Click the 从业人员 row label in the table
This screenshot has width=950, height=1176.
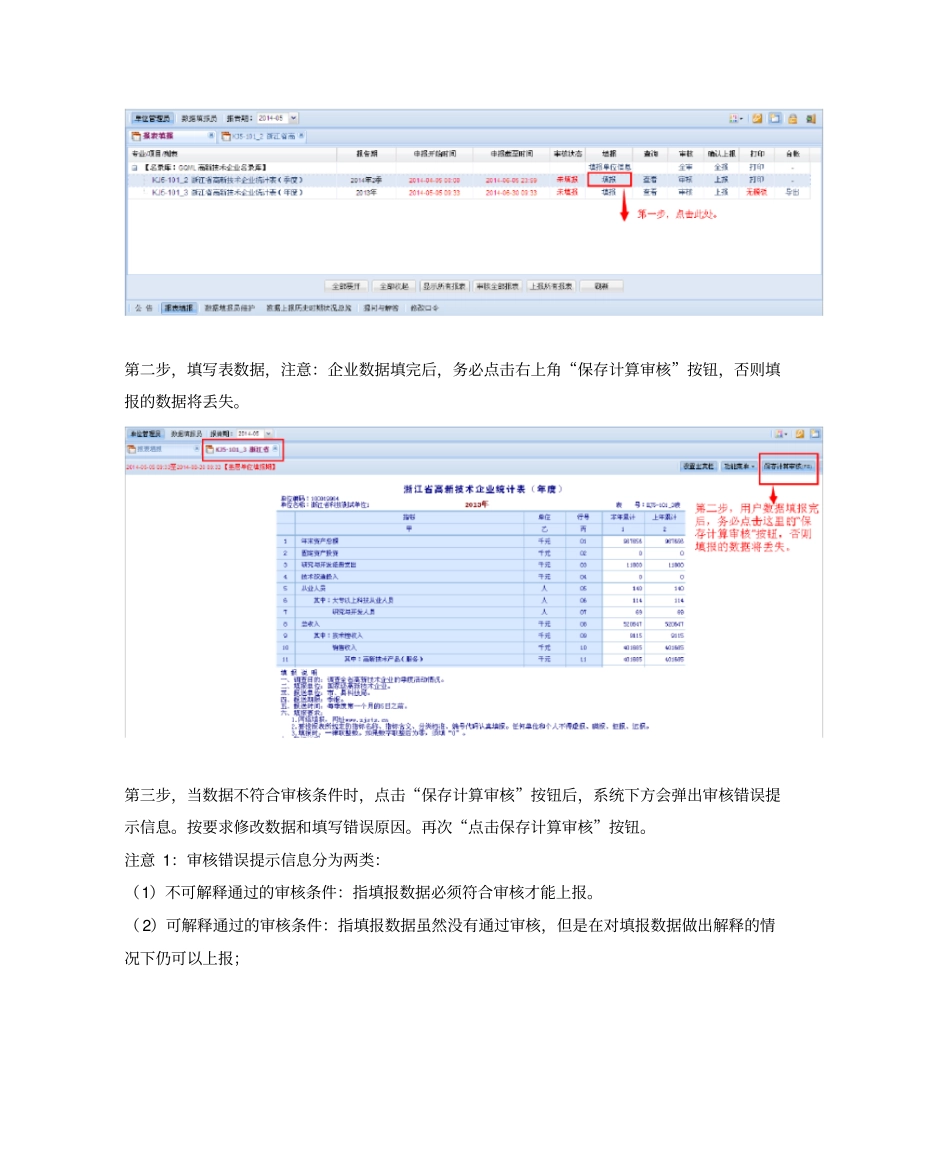313,589
